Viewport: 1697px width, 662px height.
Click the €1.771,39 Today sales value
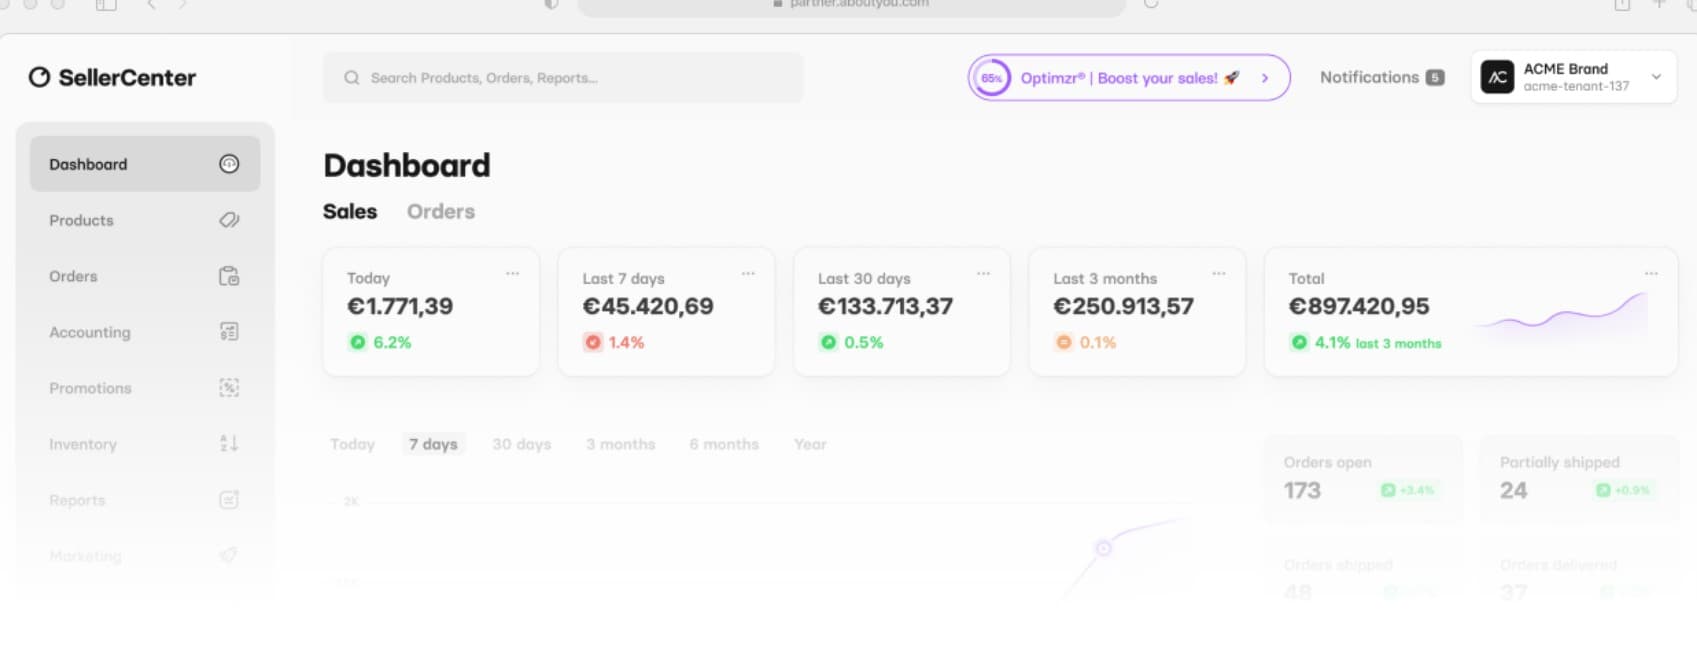[400, 306]
